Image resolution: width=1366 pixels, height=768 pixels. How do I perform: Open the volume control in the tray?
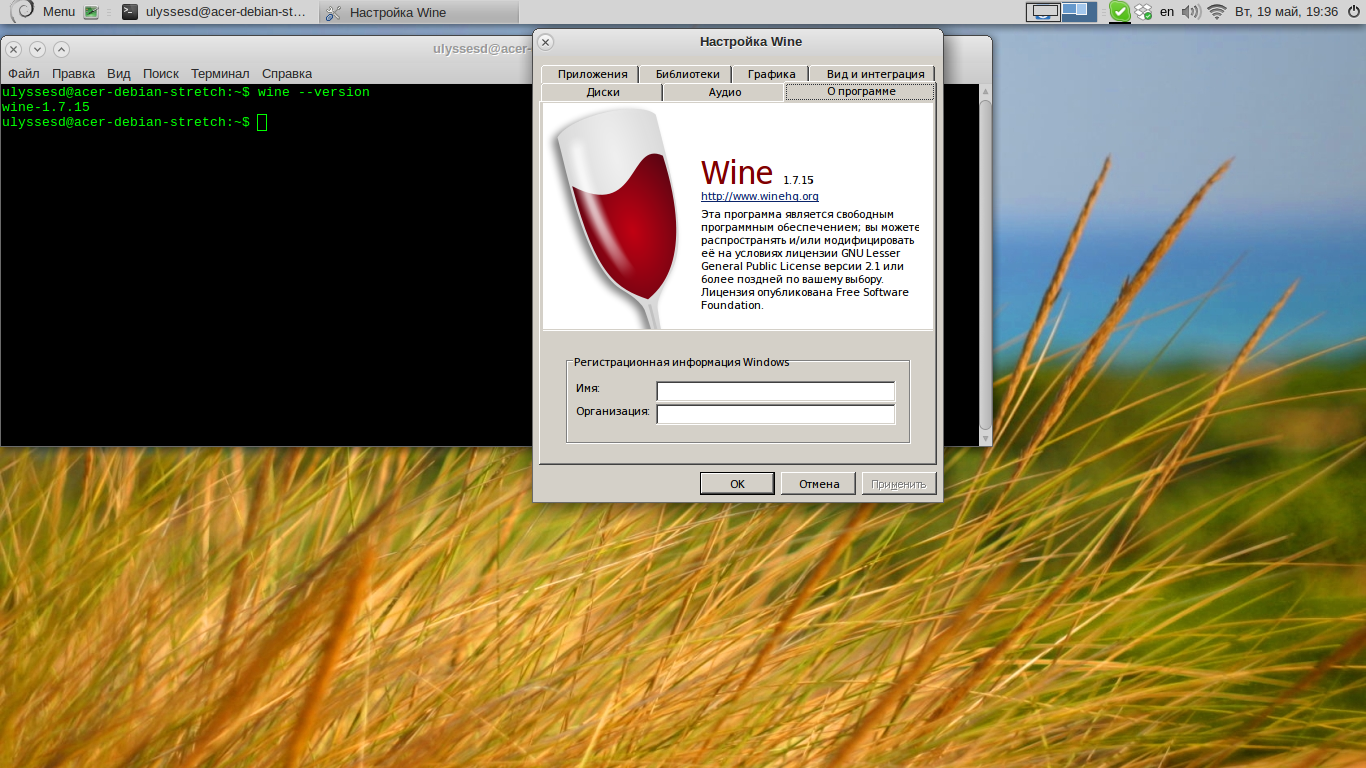[x=1191, y=12]
